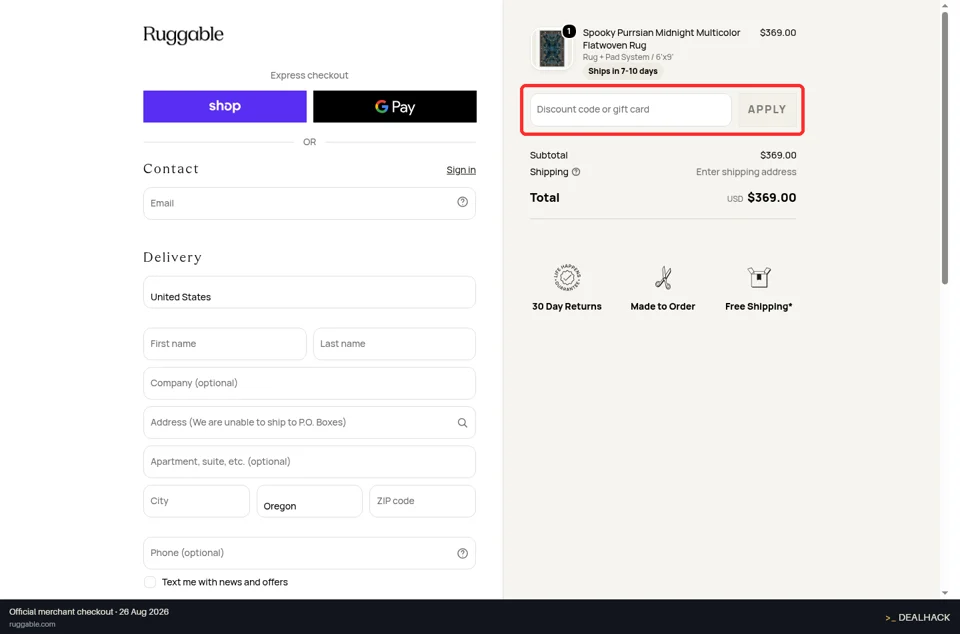The width and height of the screenshot is (960, 634).
Task: Click the Address input field
Action: (309, 422)
